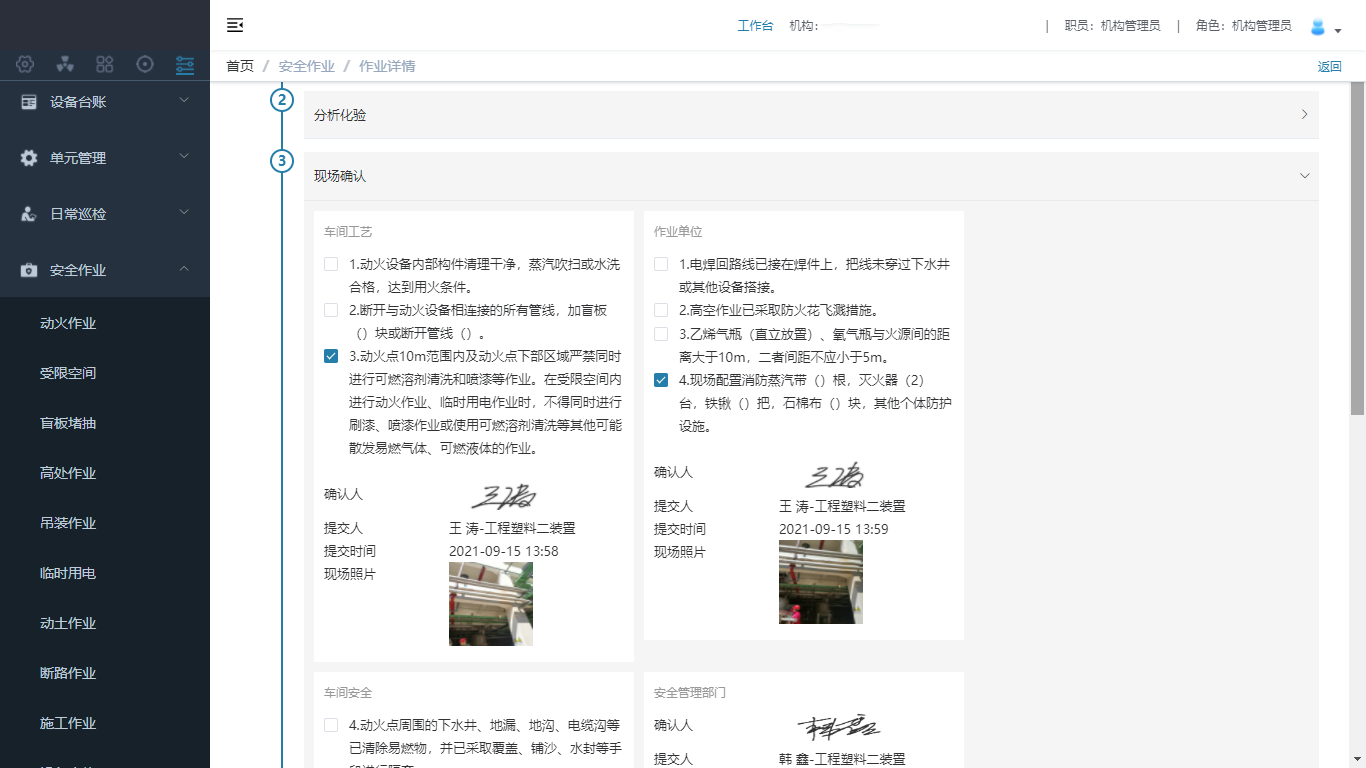Collapse the 现场确认 section
The width and height of the screenshot is (1366, 768).
pyautogui.click(x=1304, y=176)
